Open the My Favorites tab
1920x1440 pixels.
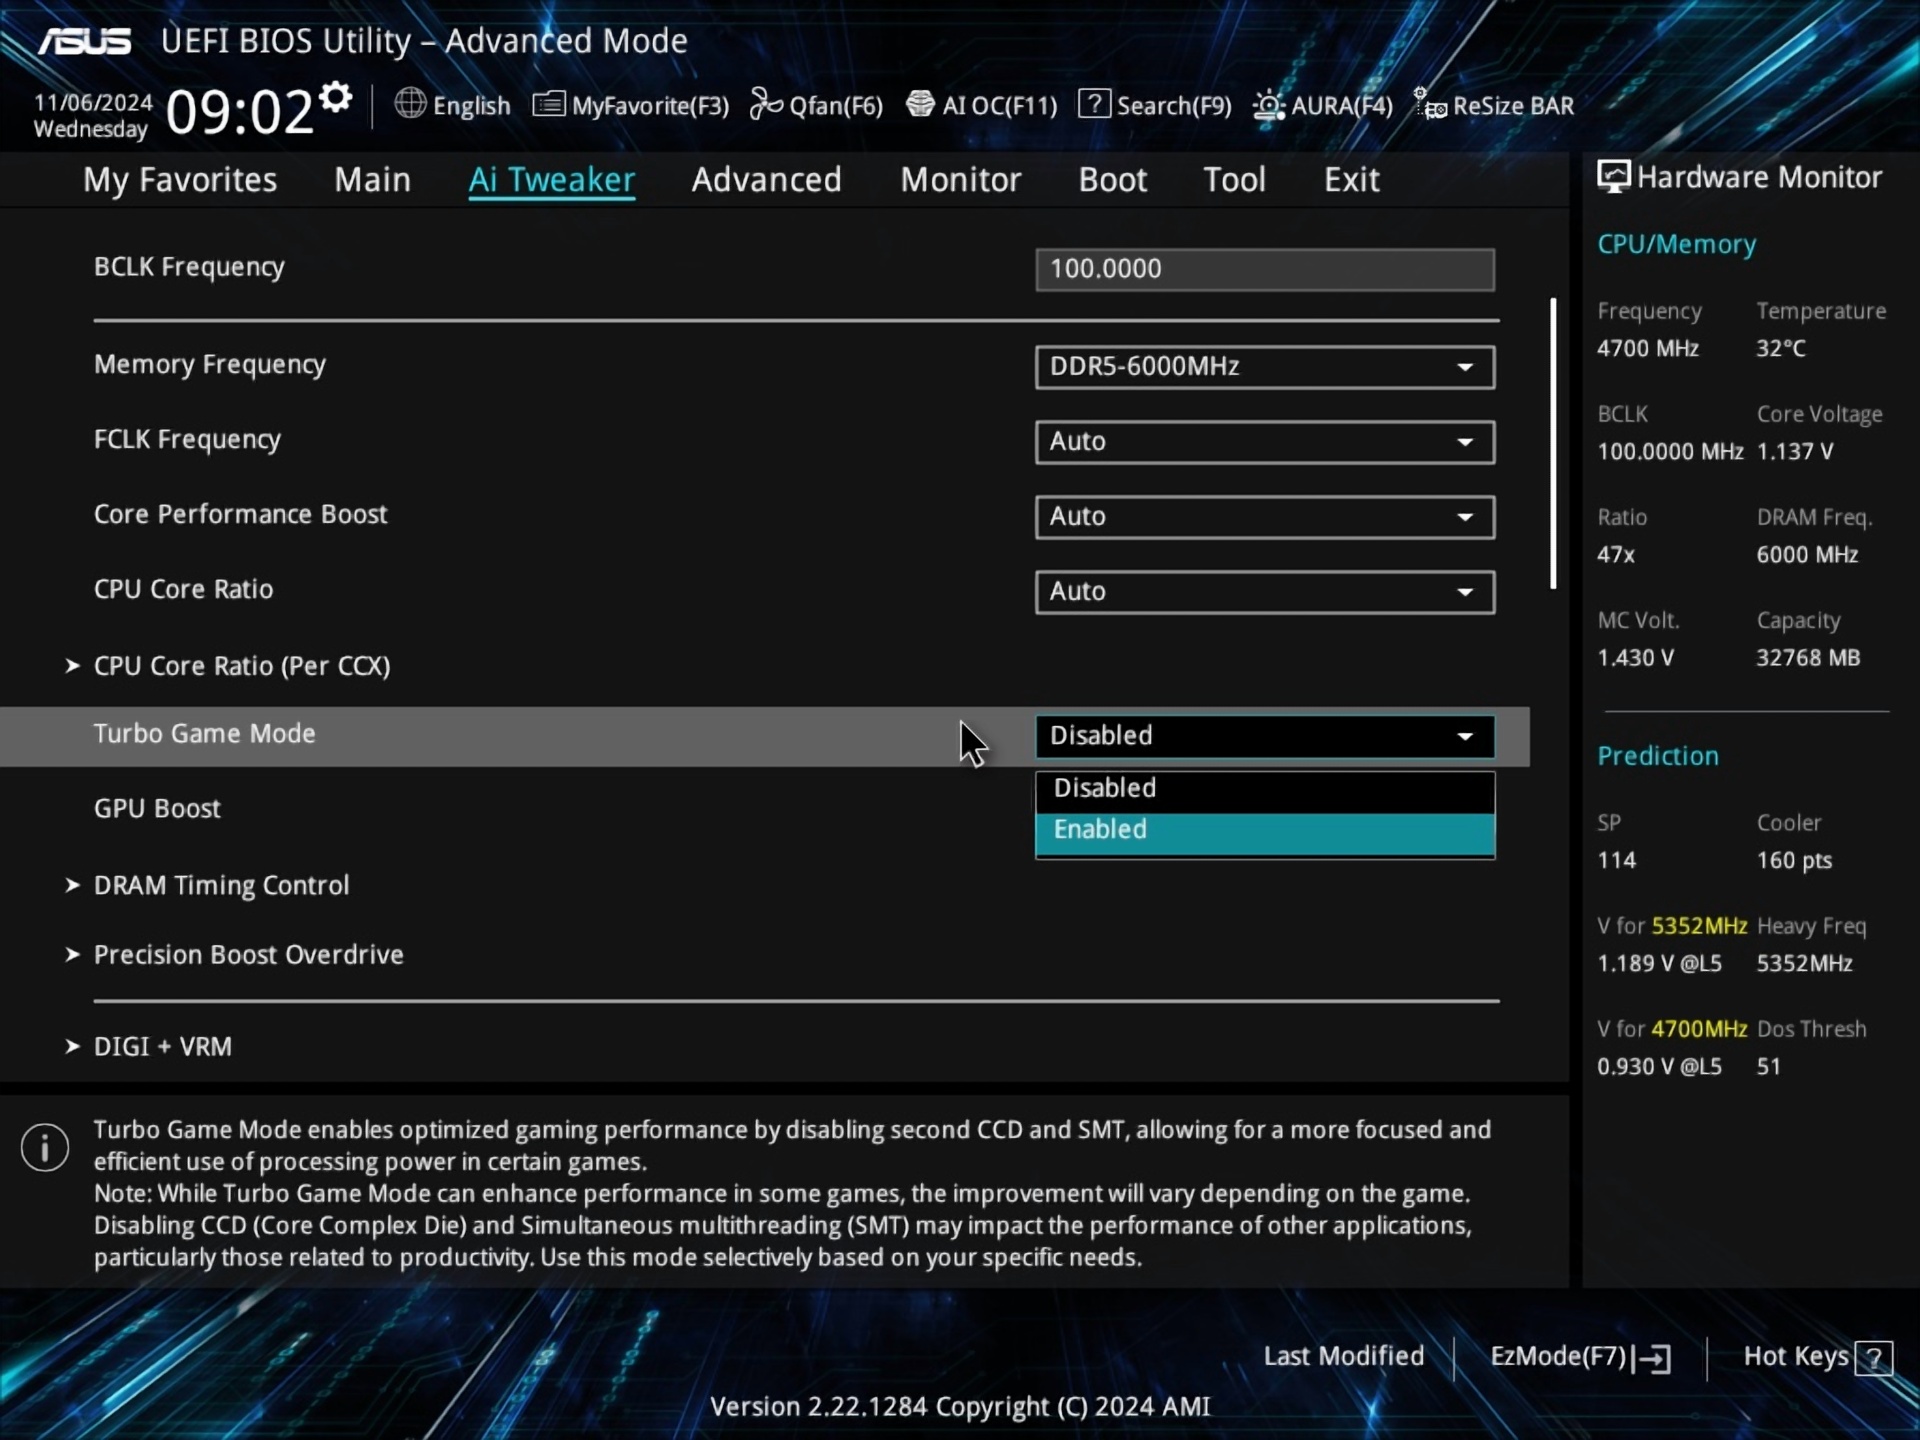coord(180,180)
